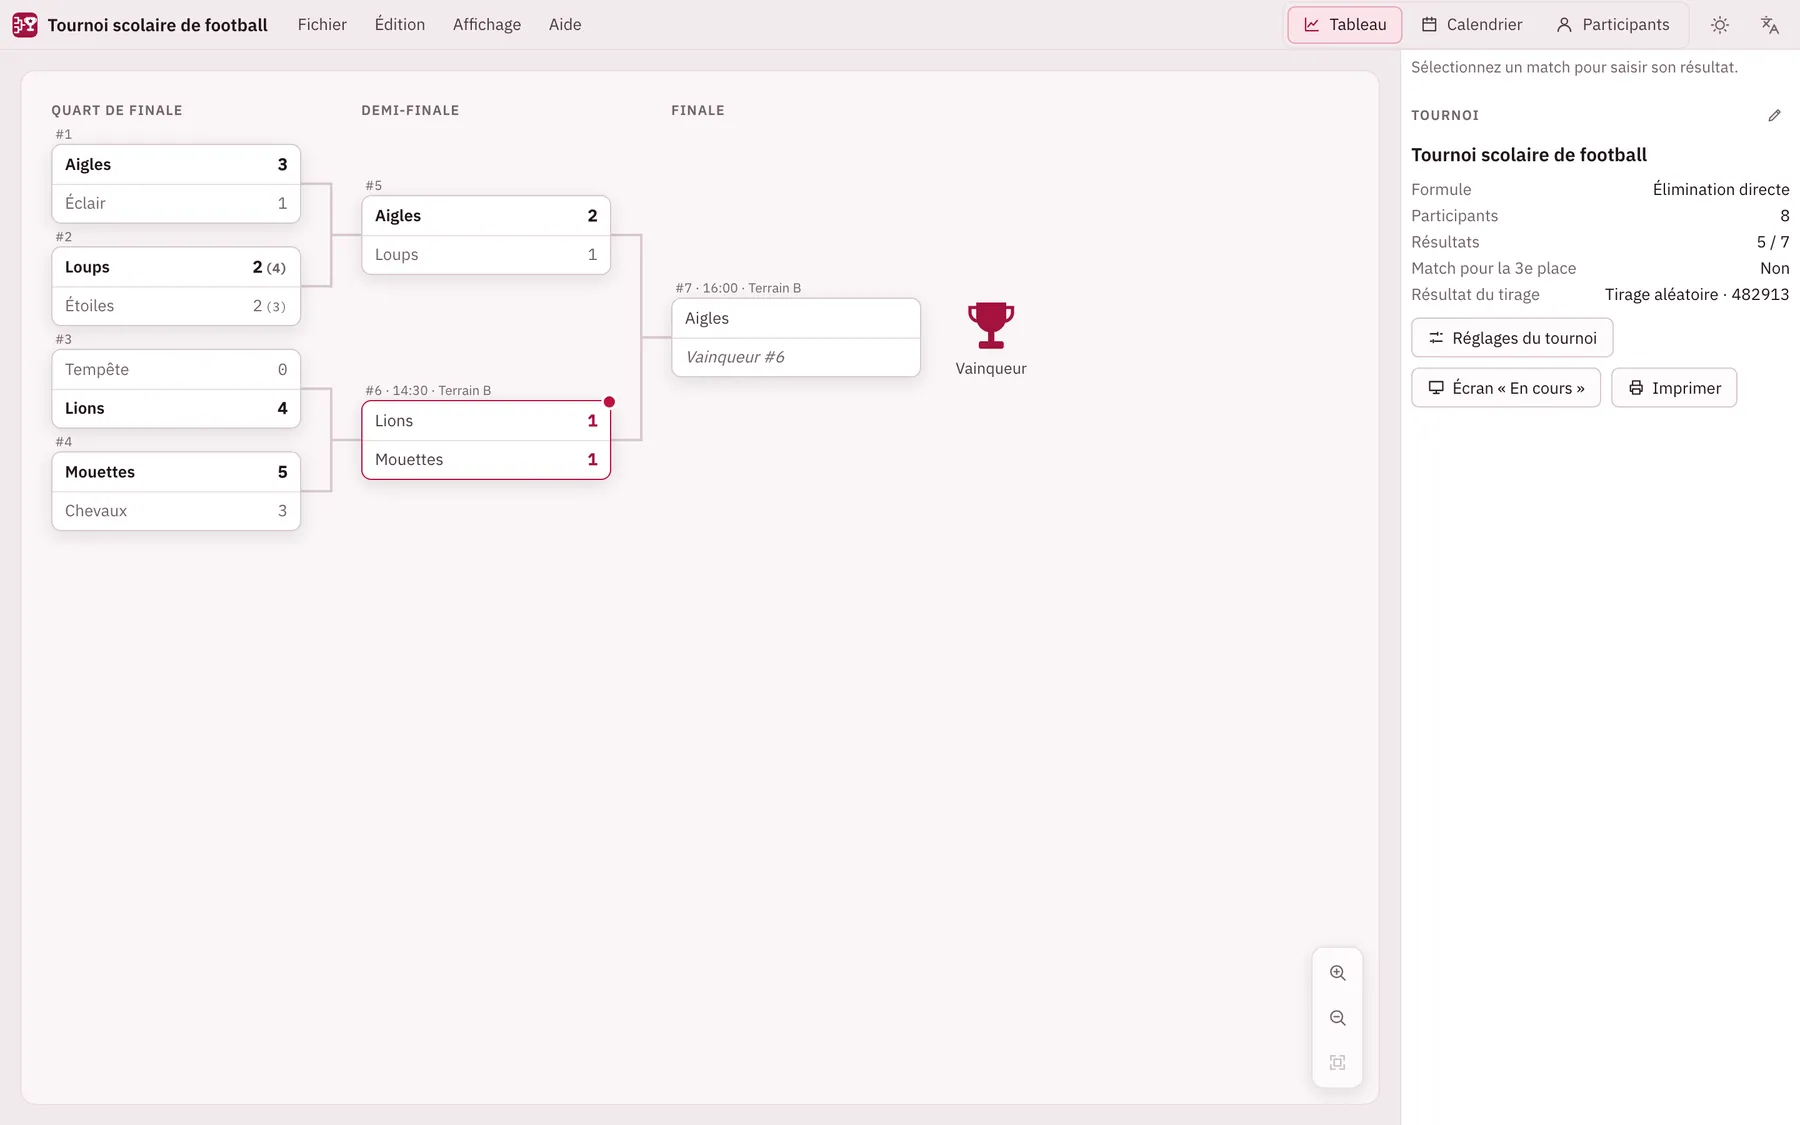The height and width of the screenshot is (1125, 1800).
Task: Click the Élimination directe formula value
Action: (x=1721, y=190)
